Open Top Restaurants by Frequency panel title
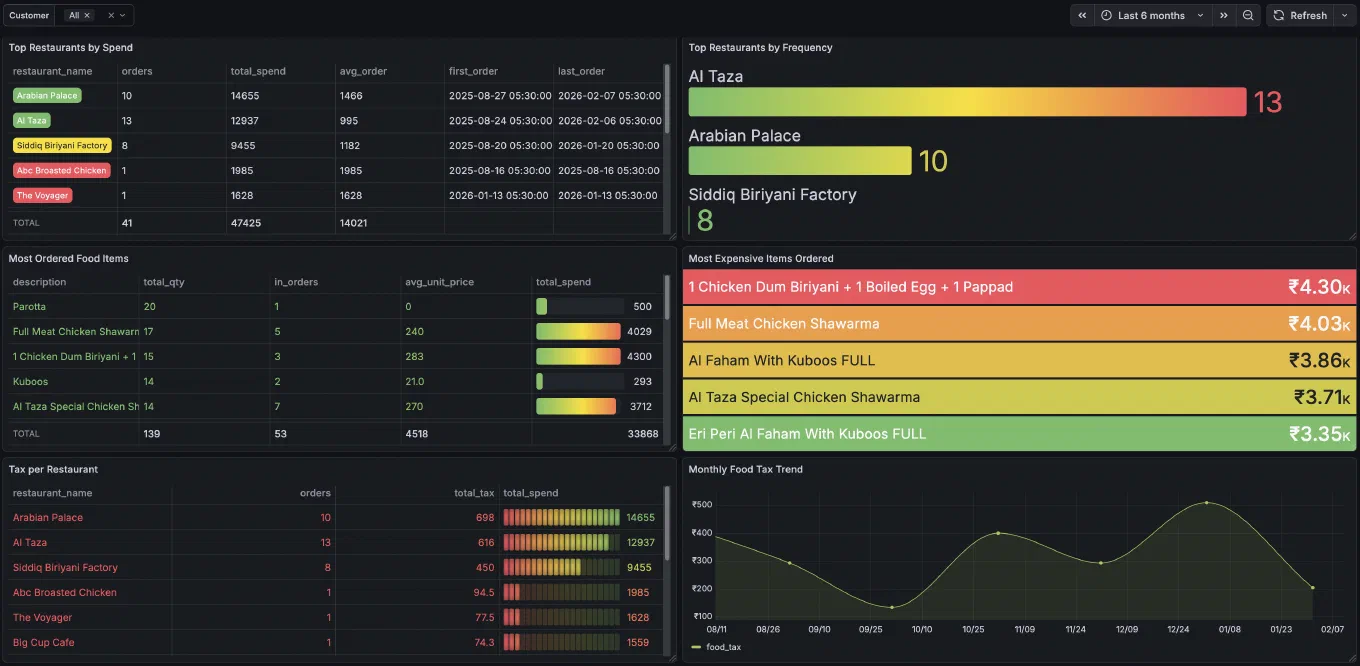The width and height of the screenshot is (1360, 666). 760,47
